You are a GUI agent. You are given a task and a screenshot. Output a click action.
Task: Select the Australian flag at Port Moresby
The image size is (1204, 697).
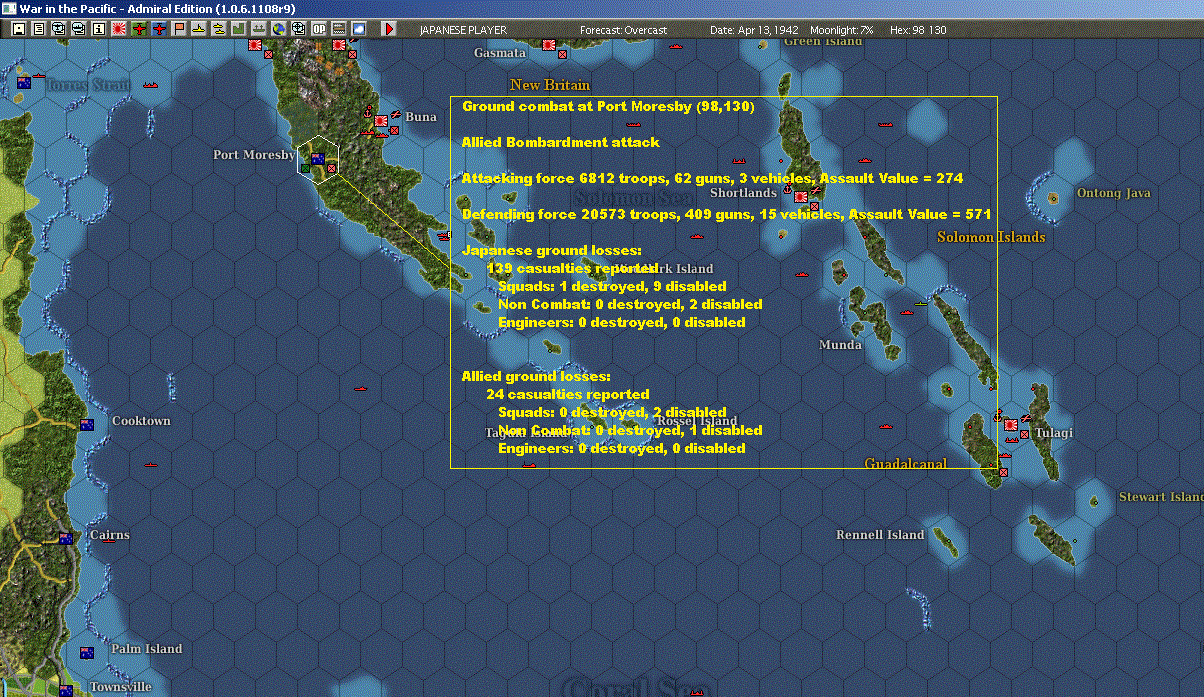tap(317, 158)
